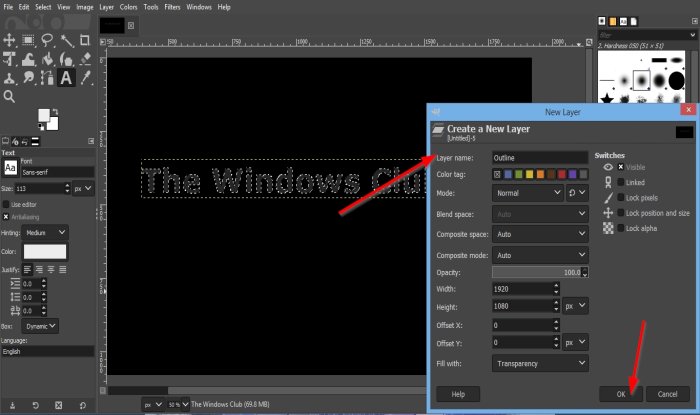Image resolution: width=700 pixels, height=415 pixels.
Task: Select the Eraser tool
Action: click(x=85, y=59)
